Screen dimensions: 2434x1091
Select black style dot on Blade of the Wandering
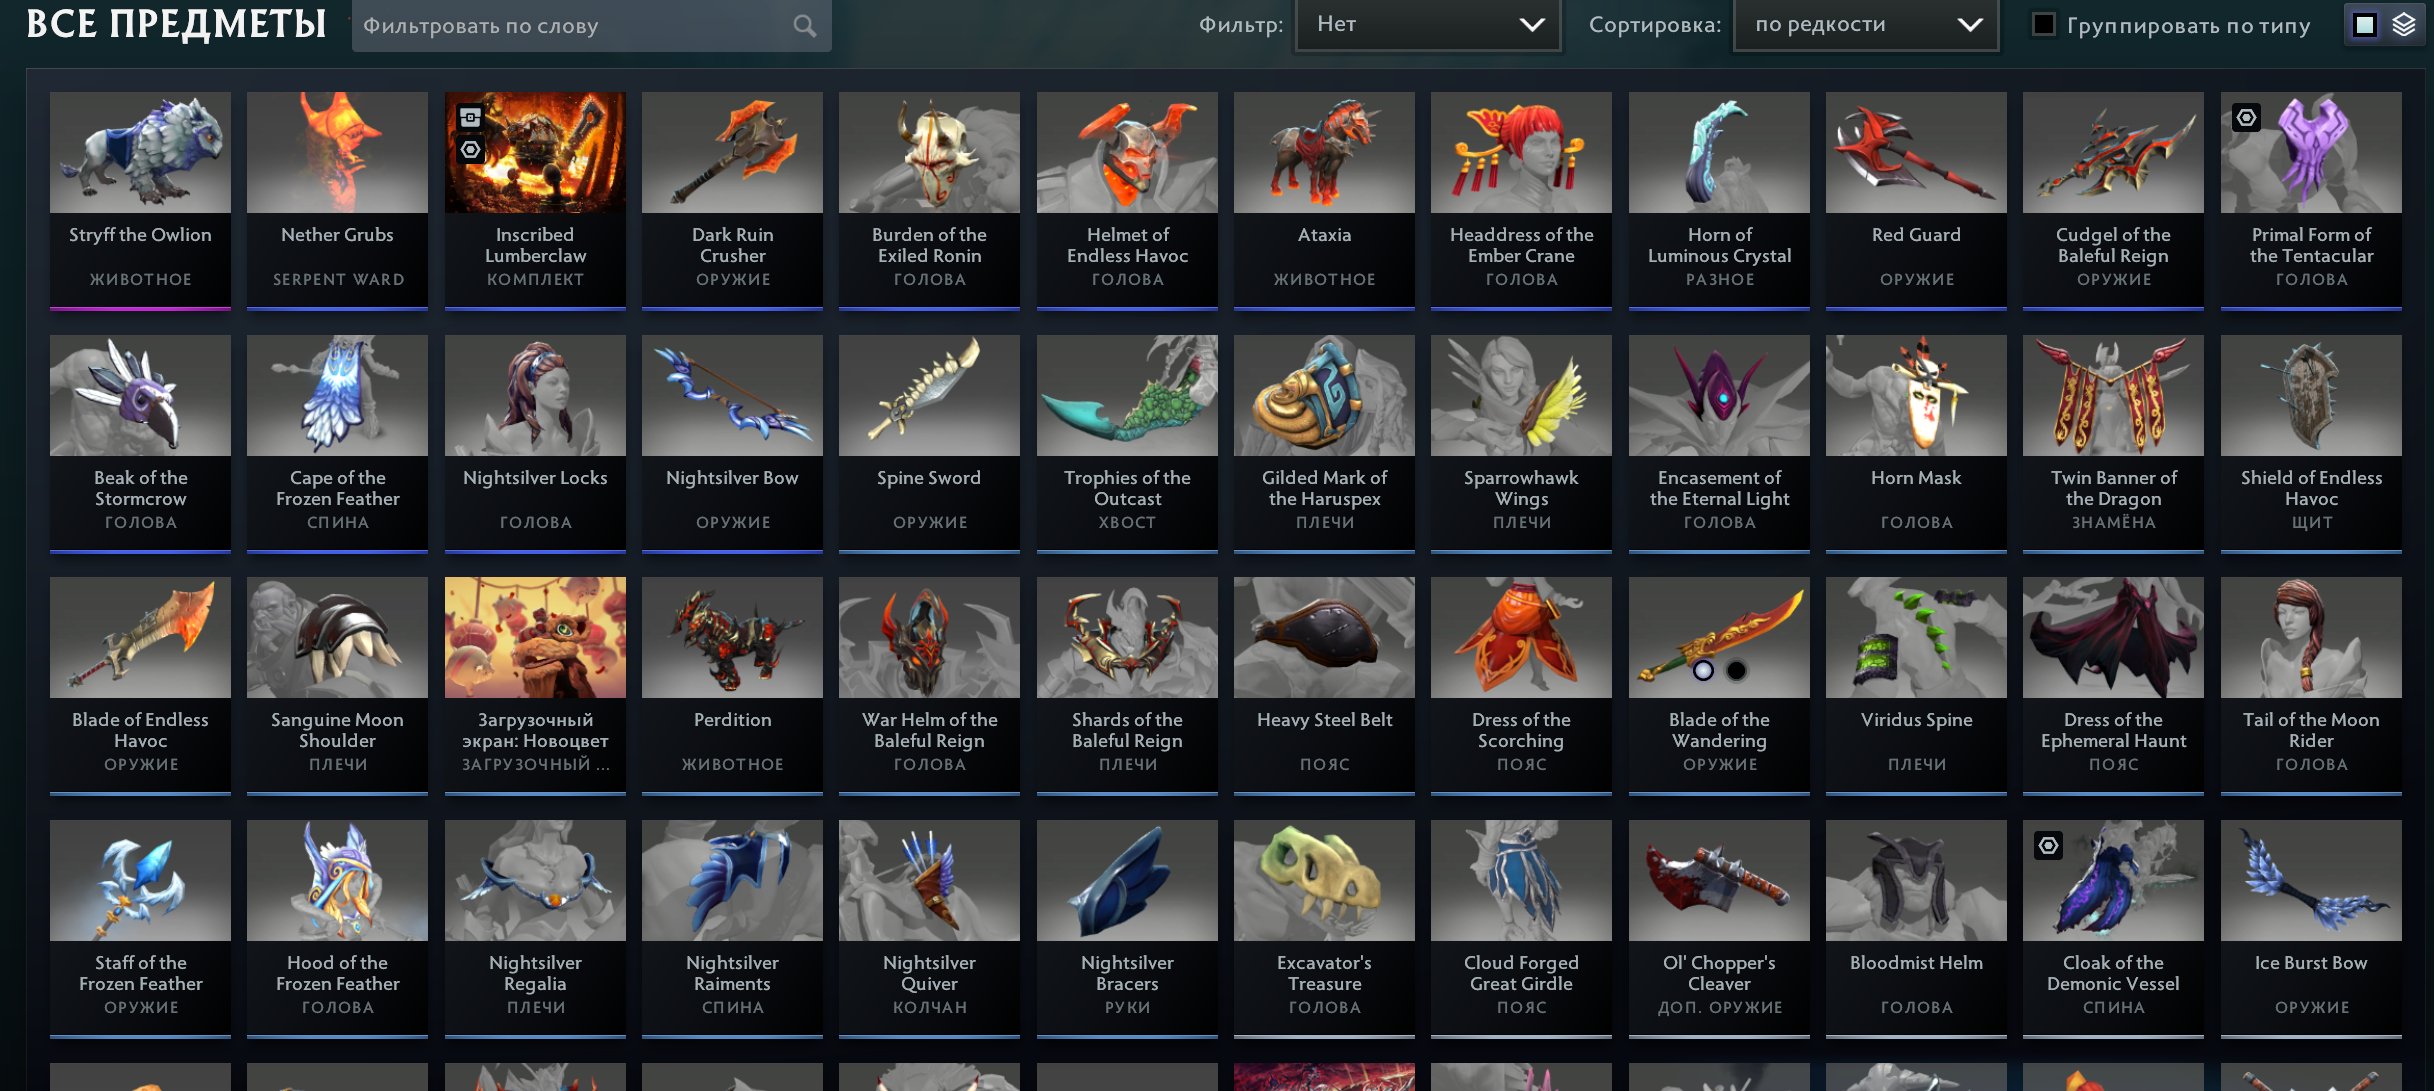point(1737,670)
